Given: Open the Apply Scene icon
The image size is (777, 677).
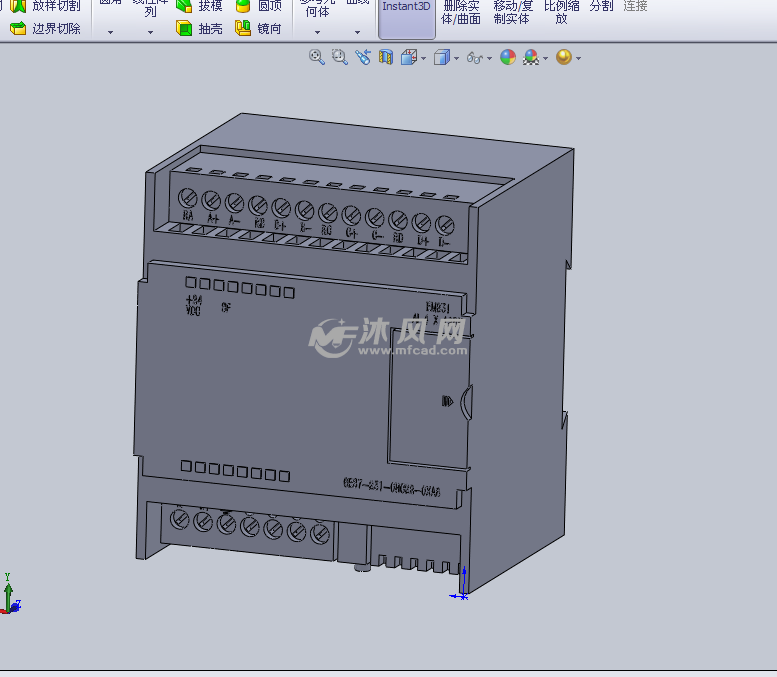Looking at the screenshot, I should point(532,58).
